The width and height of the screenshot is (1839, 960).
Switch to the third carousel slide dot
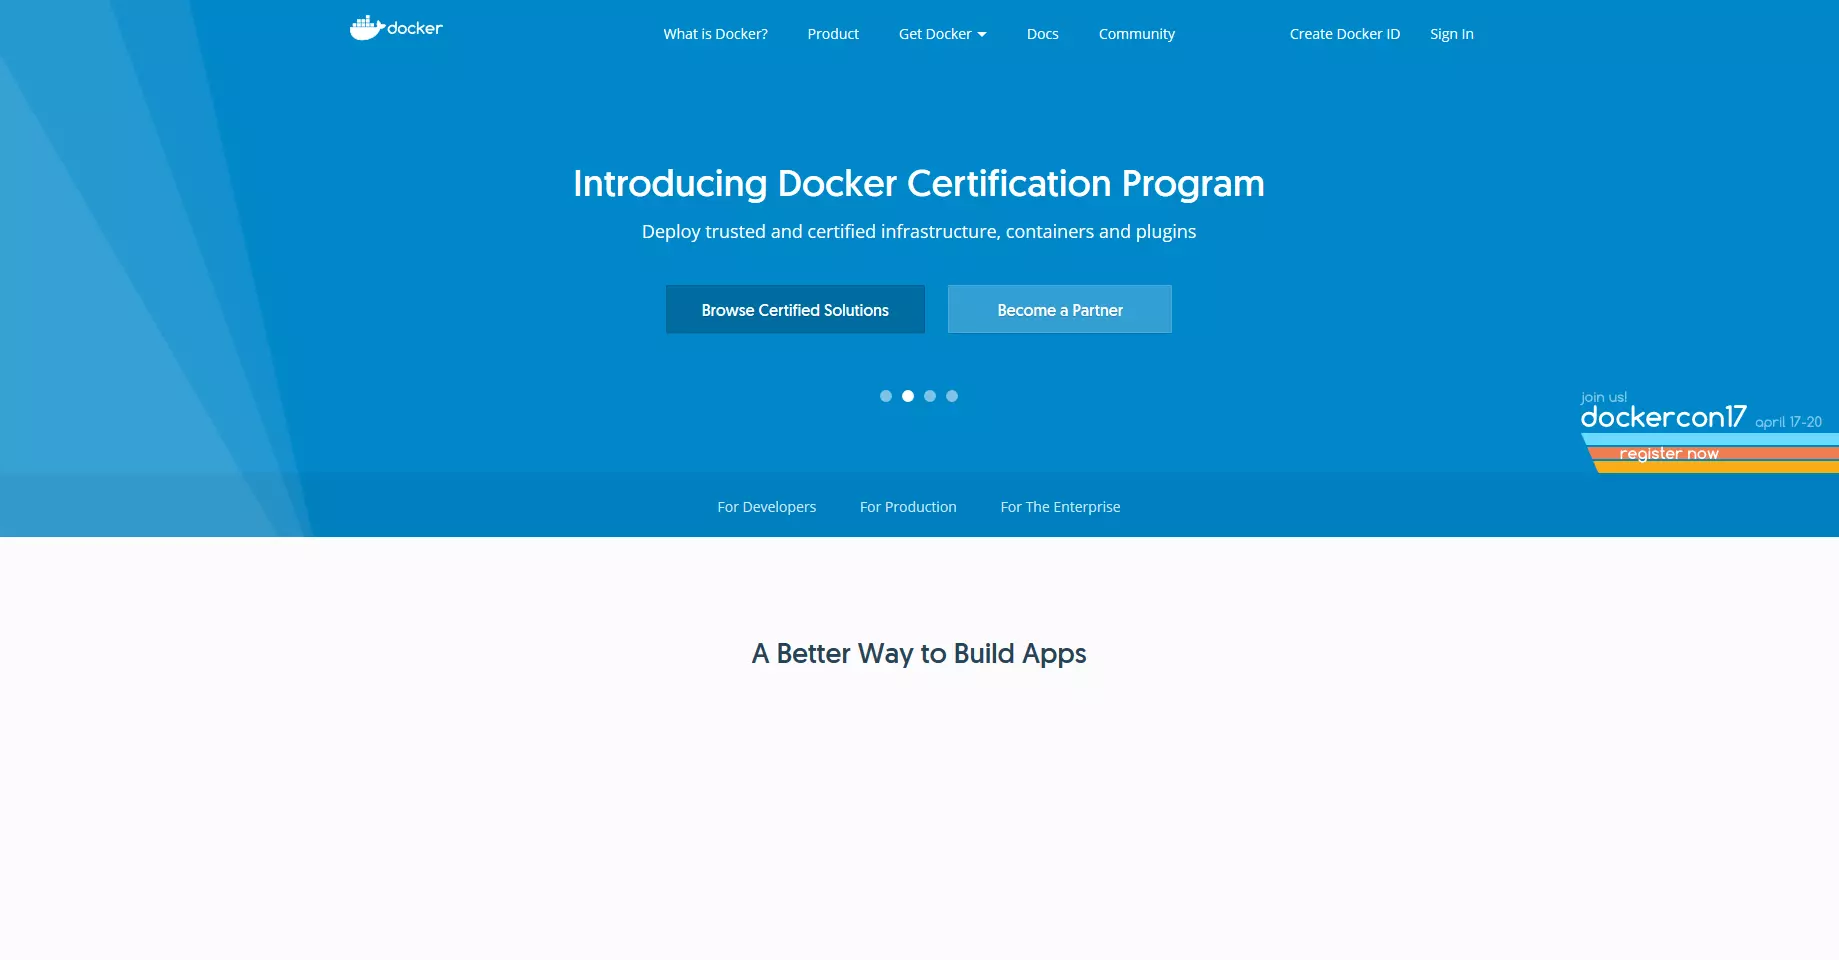[x=930, y=396]
